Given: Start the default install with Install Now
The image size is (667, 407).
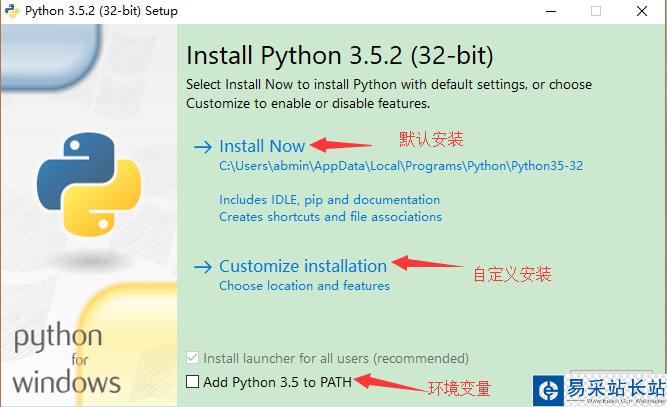Looking at the screenshot, I should (x=262, y=146).
